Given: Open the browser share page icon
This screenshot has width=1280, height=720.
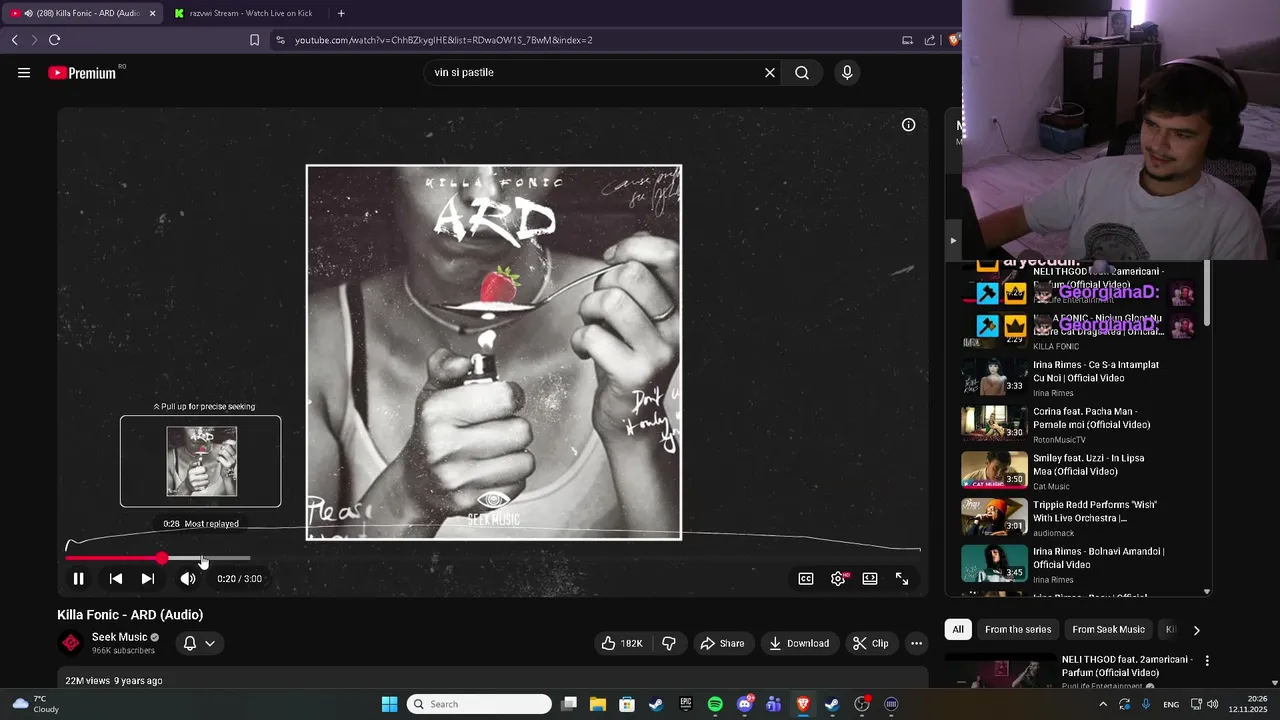Looking at the screenshot, I should coord(930,40).
